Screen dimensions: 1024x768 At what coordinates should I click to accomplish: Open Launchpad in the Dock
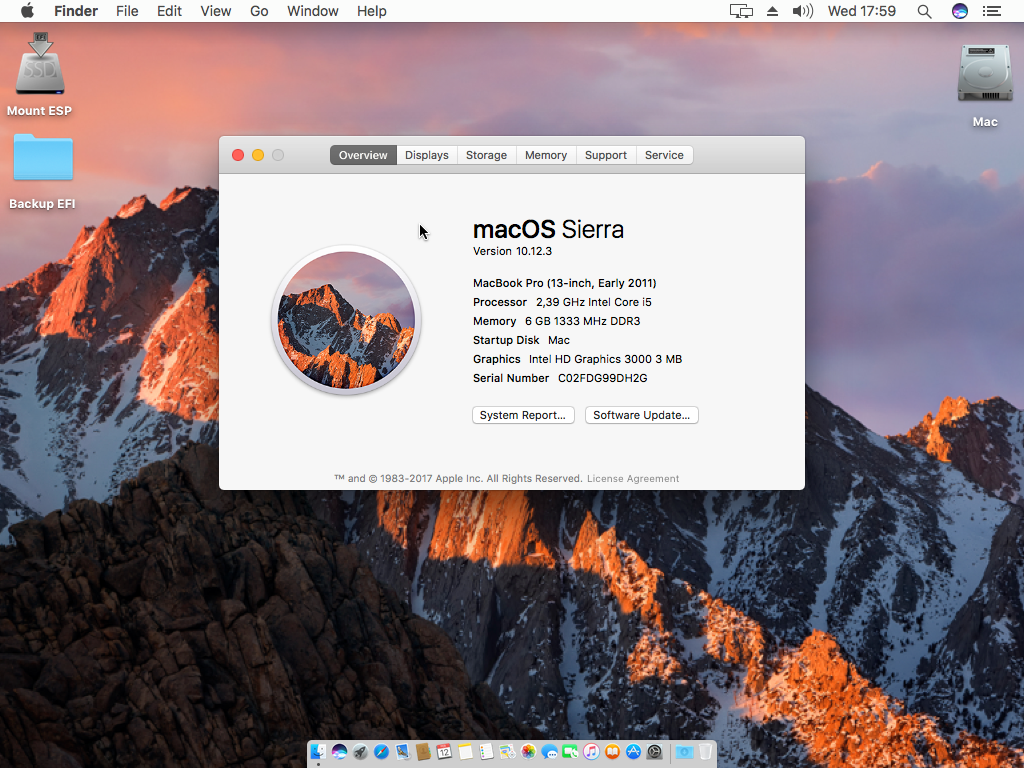[x=360, y=752]
